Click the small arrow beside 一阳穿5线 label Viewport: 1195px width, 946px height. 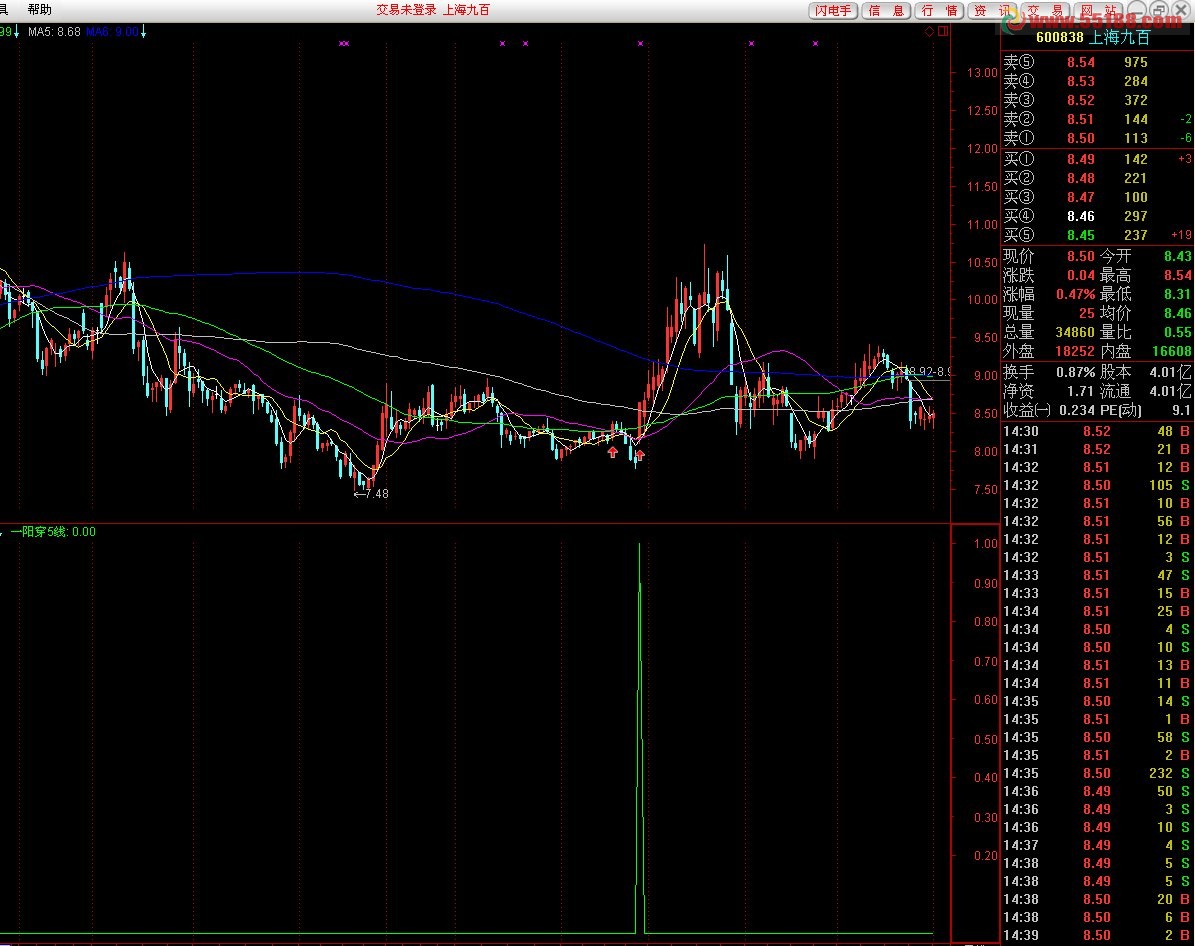3,532
